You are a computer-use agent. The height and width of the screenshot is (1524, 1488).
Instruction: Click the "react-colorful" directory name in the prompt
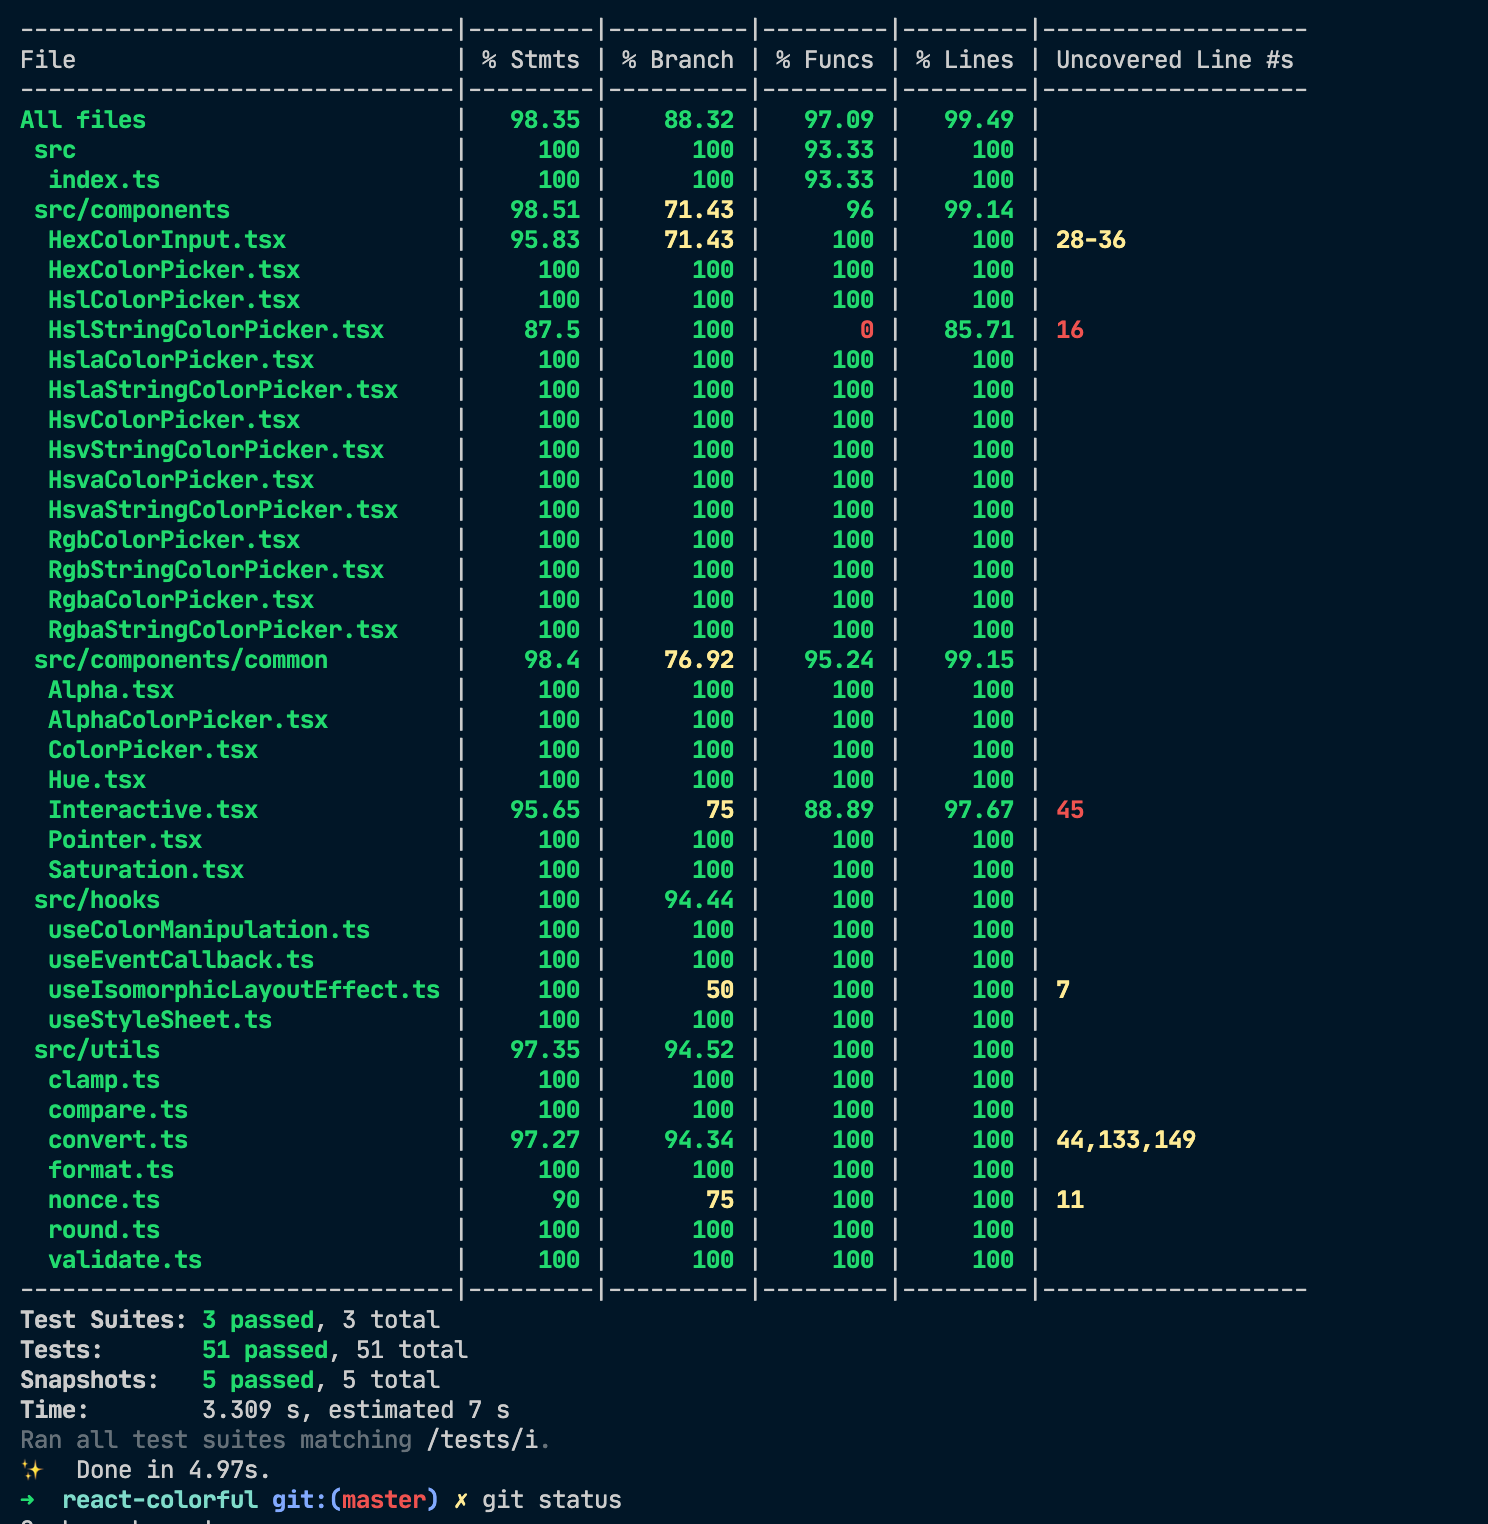pos(160,1500)
